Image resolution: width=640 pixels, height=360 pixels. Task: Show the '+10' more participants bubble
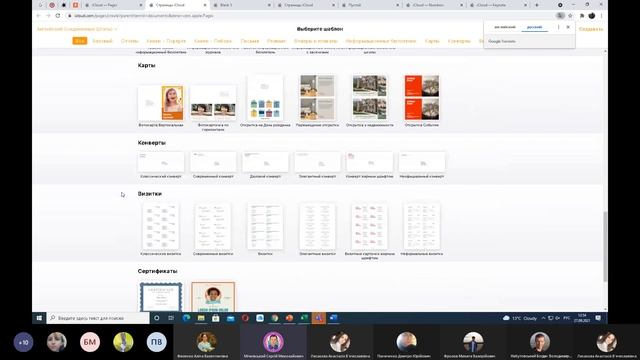[23, 342]
